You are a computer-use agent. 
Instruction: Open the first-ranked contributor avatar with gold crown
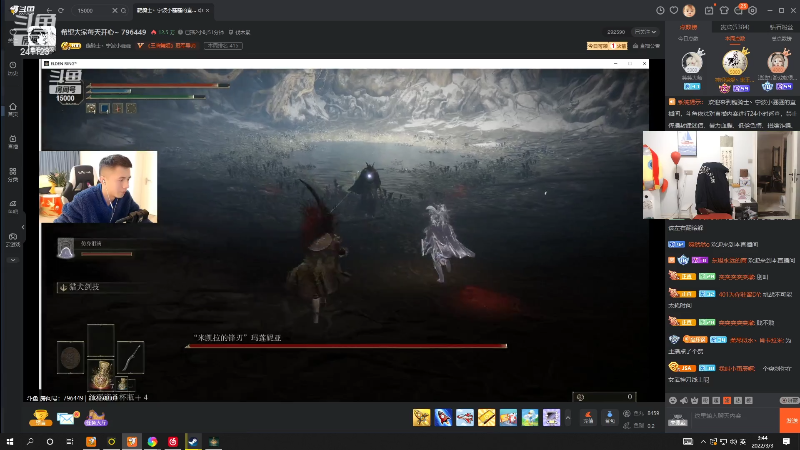point(735,62)
